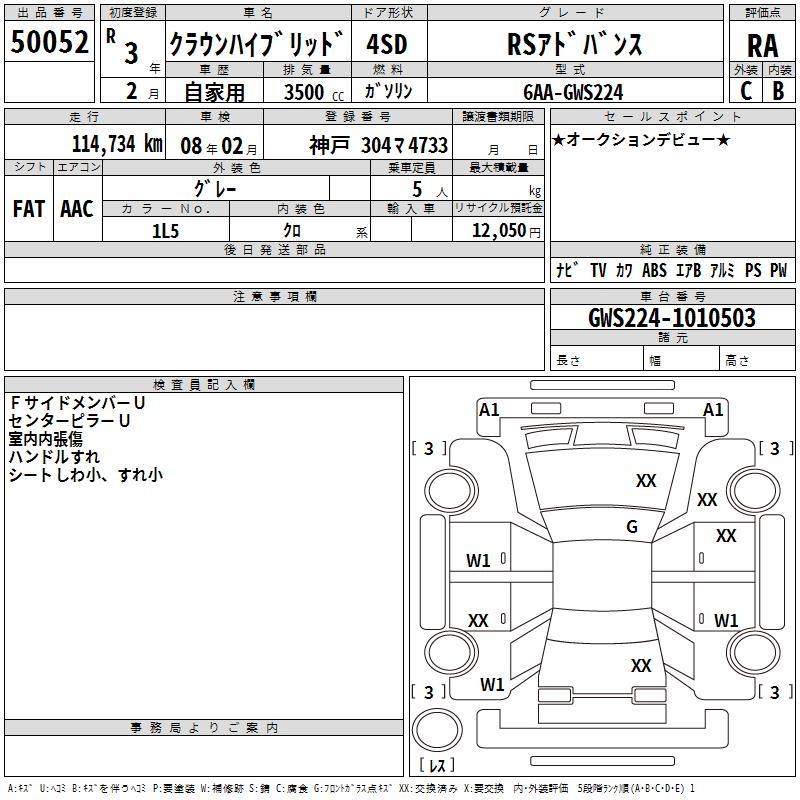The height and width of the screenshot is (800, 800).
Task: Click the XX mark on the hood
Action: pyautogui.click(x=646, y=480)
